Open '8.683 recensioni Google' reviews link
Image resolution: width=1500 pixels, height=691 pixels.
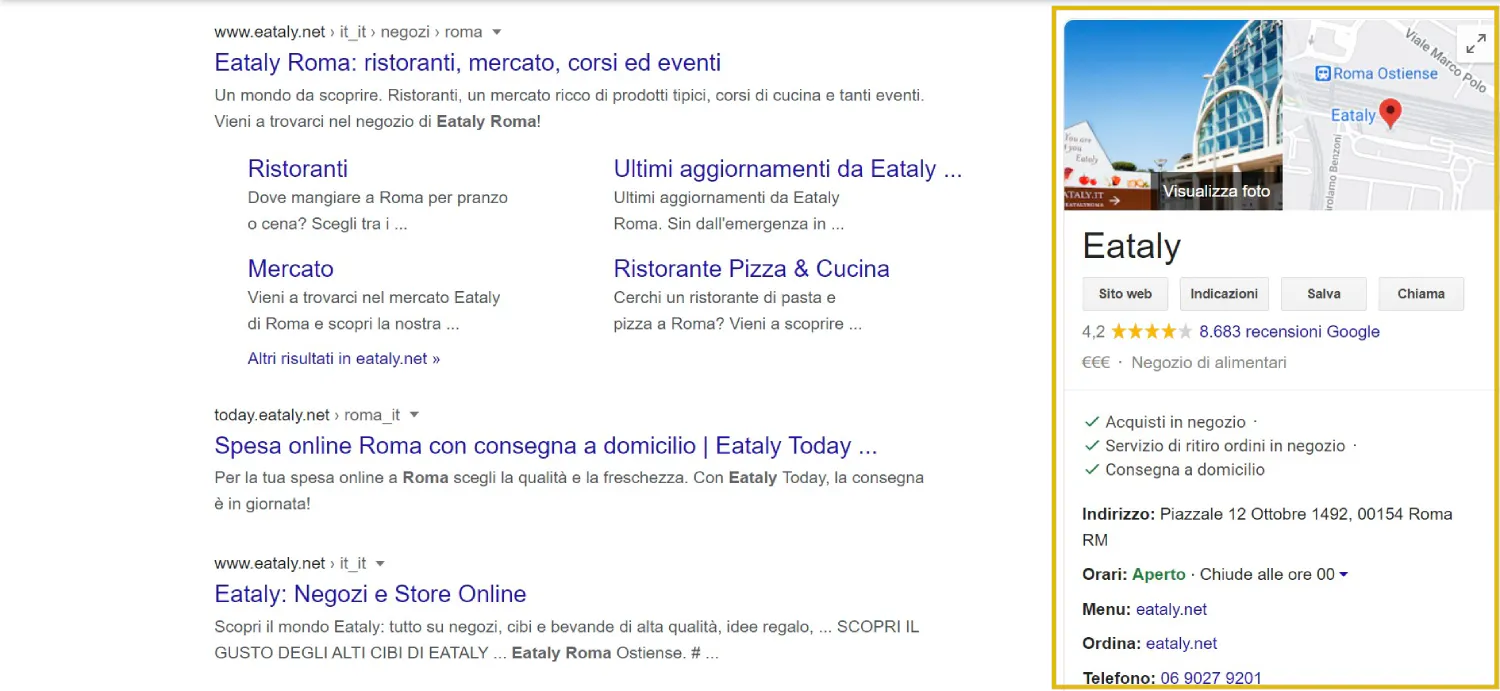pos(1289,331)
